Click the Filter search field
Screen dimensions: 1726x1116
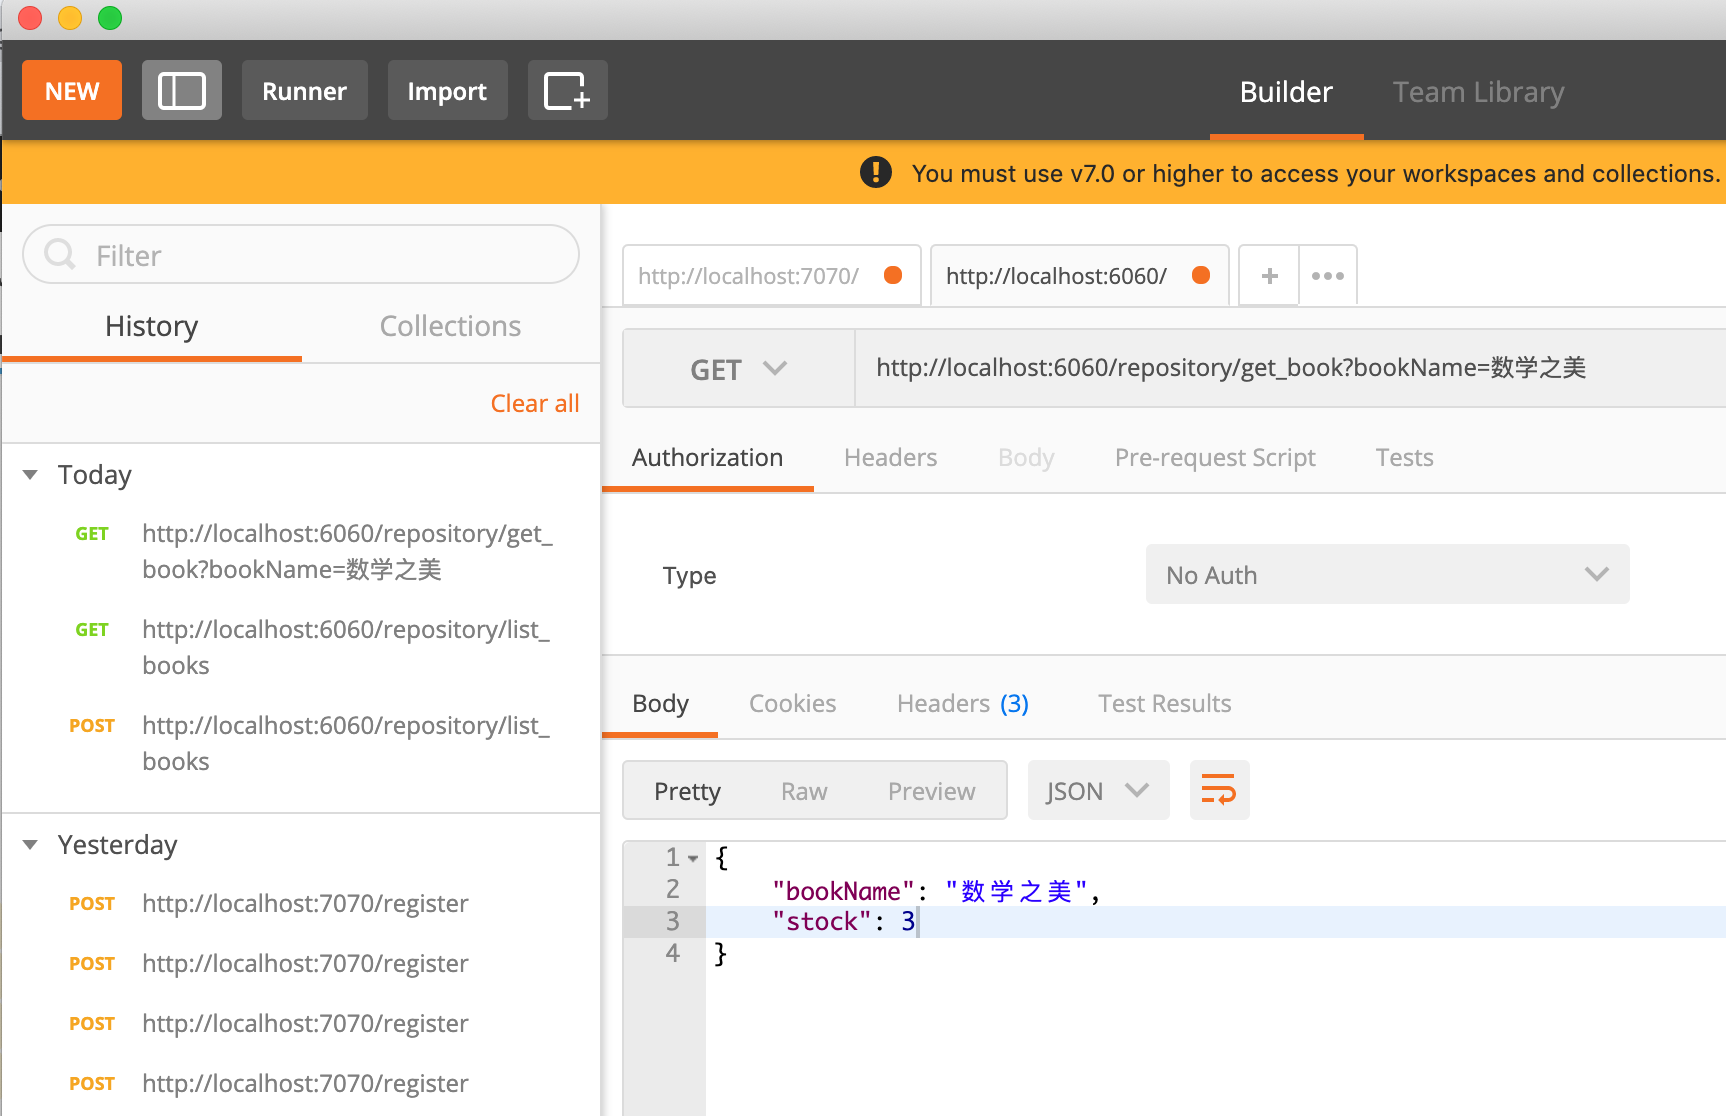[301, 254]
